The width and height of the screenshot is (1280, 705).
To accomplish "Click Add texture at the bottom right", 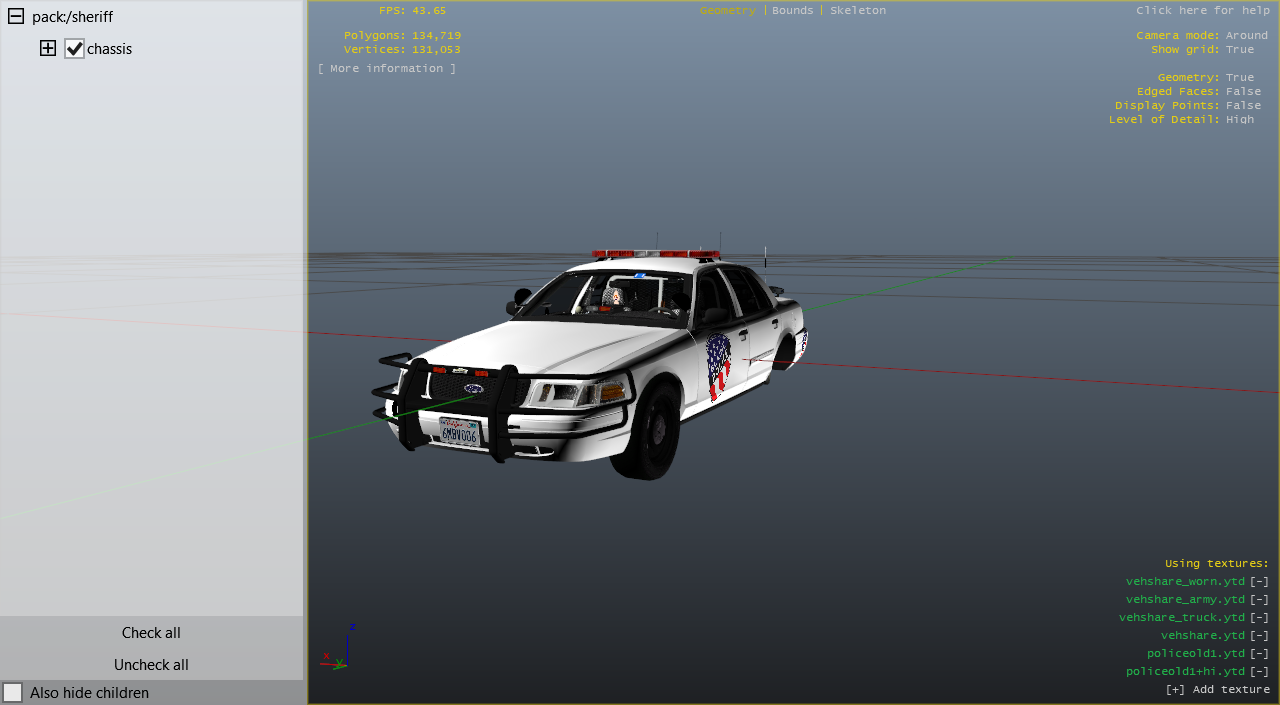I will point(1217,690).
